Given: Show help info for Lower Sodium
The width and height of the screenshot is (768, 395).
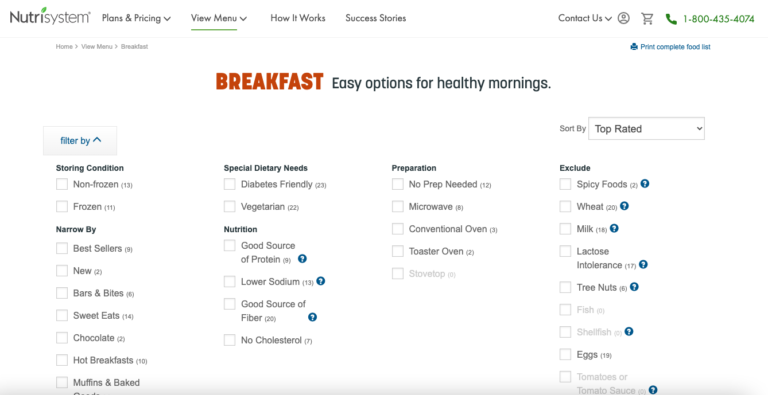Looking at the screenshot, I should [321, 281].
